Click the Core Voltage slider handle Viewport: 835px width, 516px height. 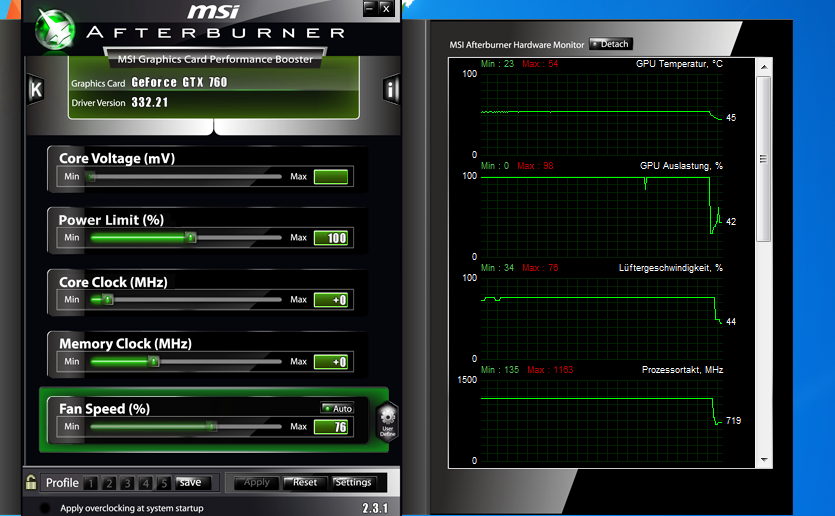click(x=91, y=176)
